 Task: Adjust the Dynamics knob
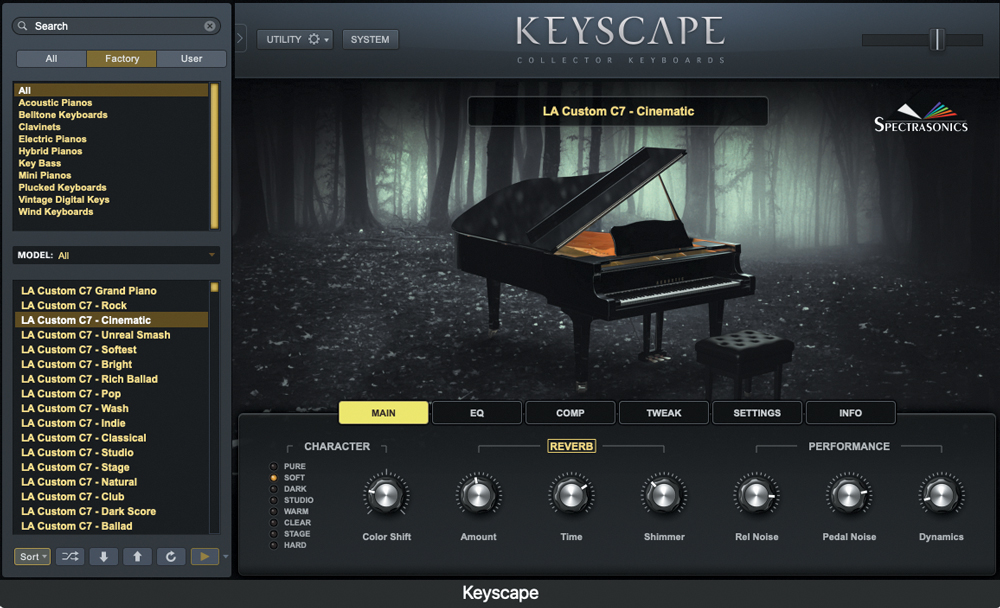point(941,494)
